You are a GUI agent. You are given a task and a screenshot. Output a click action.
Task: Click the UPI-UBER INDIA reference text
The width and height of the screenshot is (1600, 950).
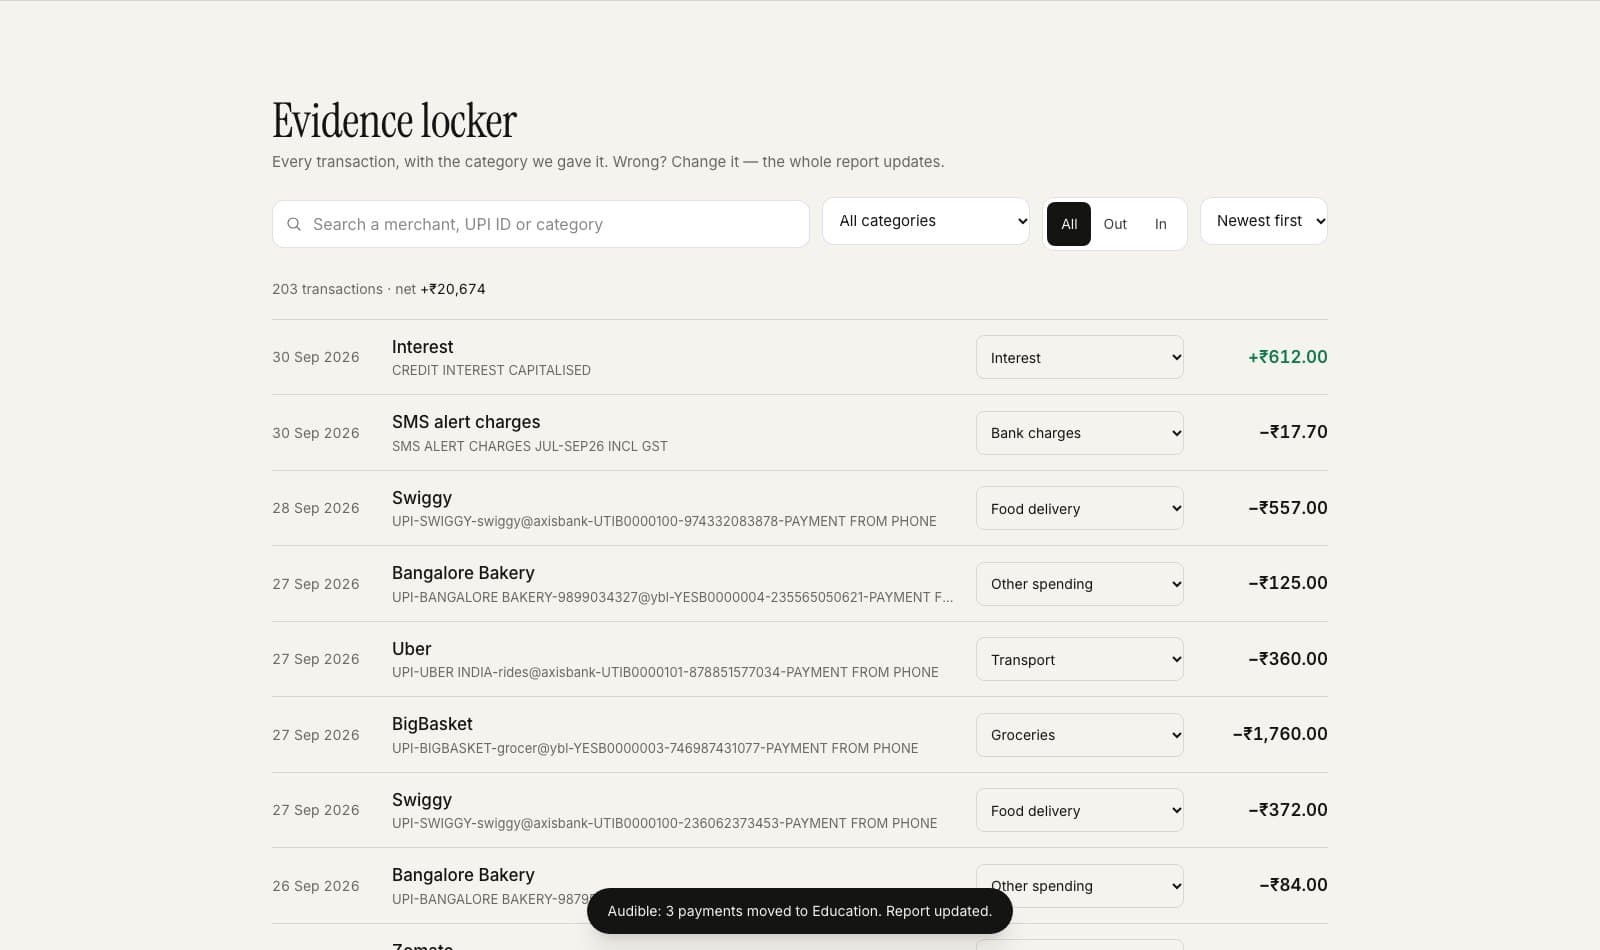click(x=665, y=672)
